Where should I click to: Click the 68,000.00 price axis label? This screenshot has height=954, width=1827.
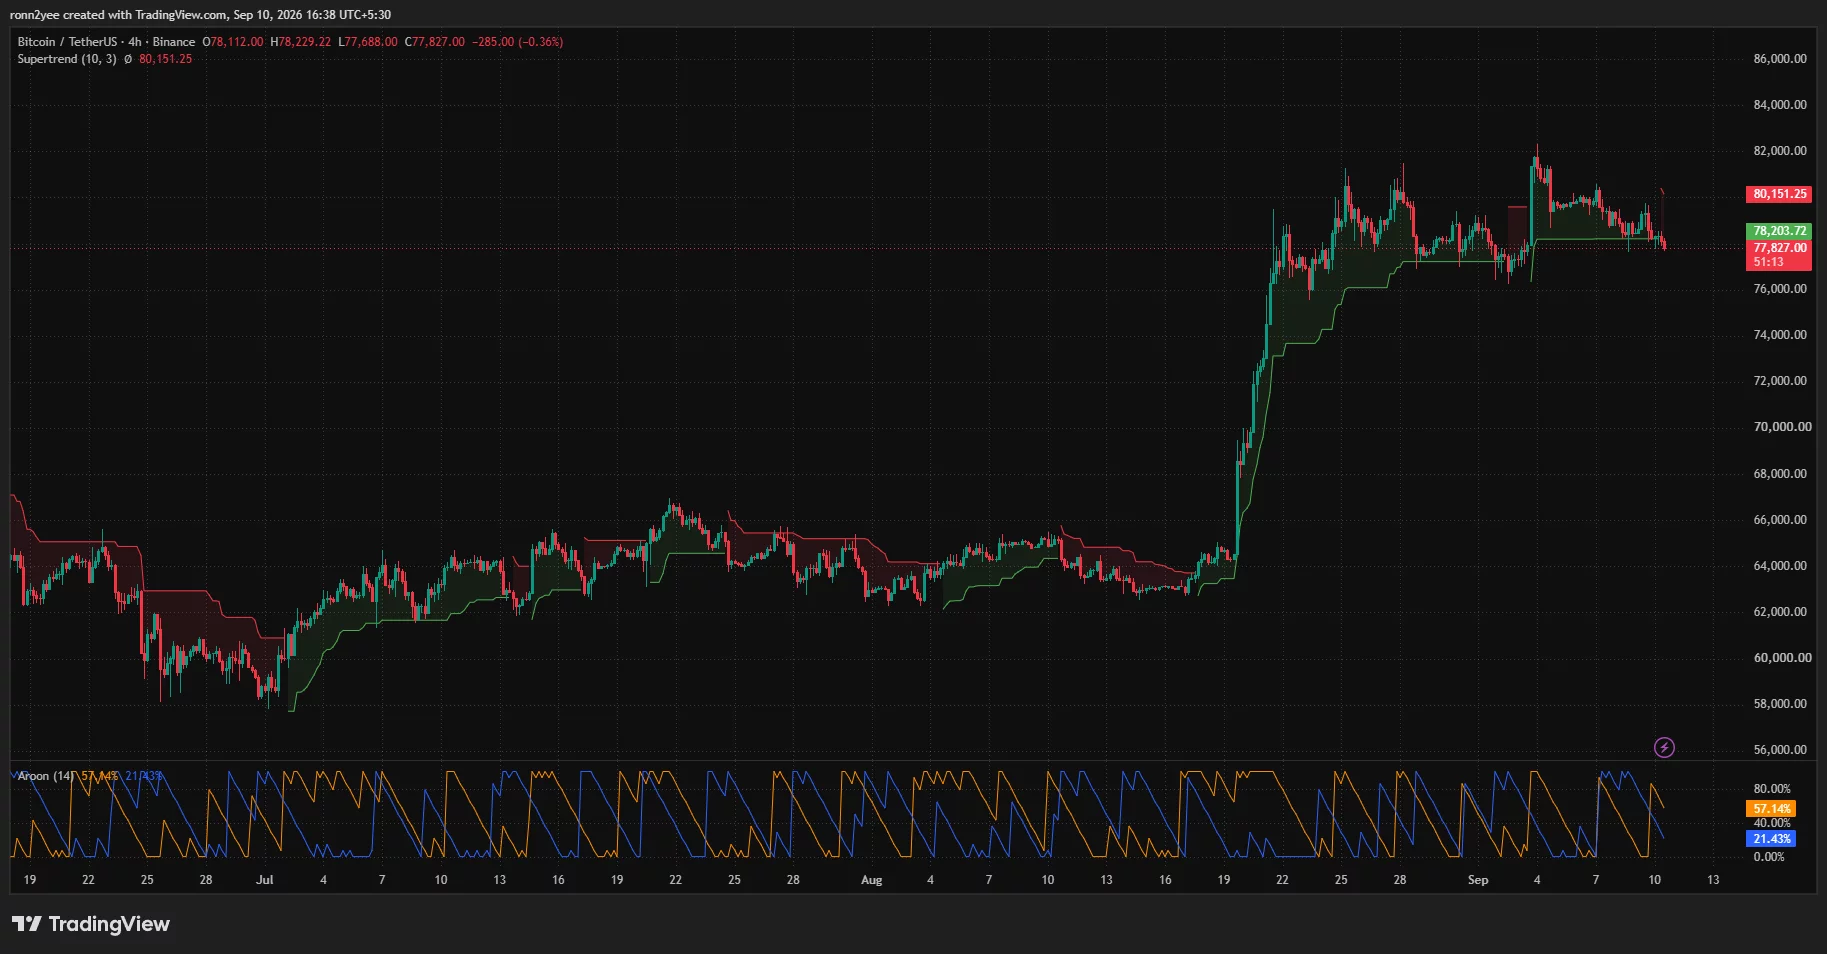click(x=1780, y=474)
